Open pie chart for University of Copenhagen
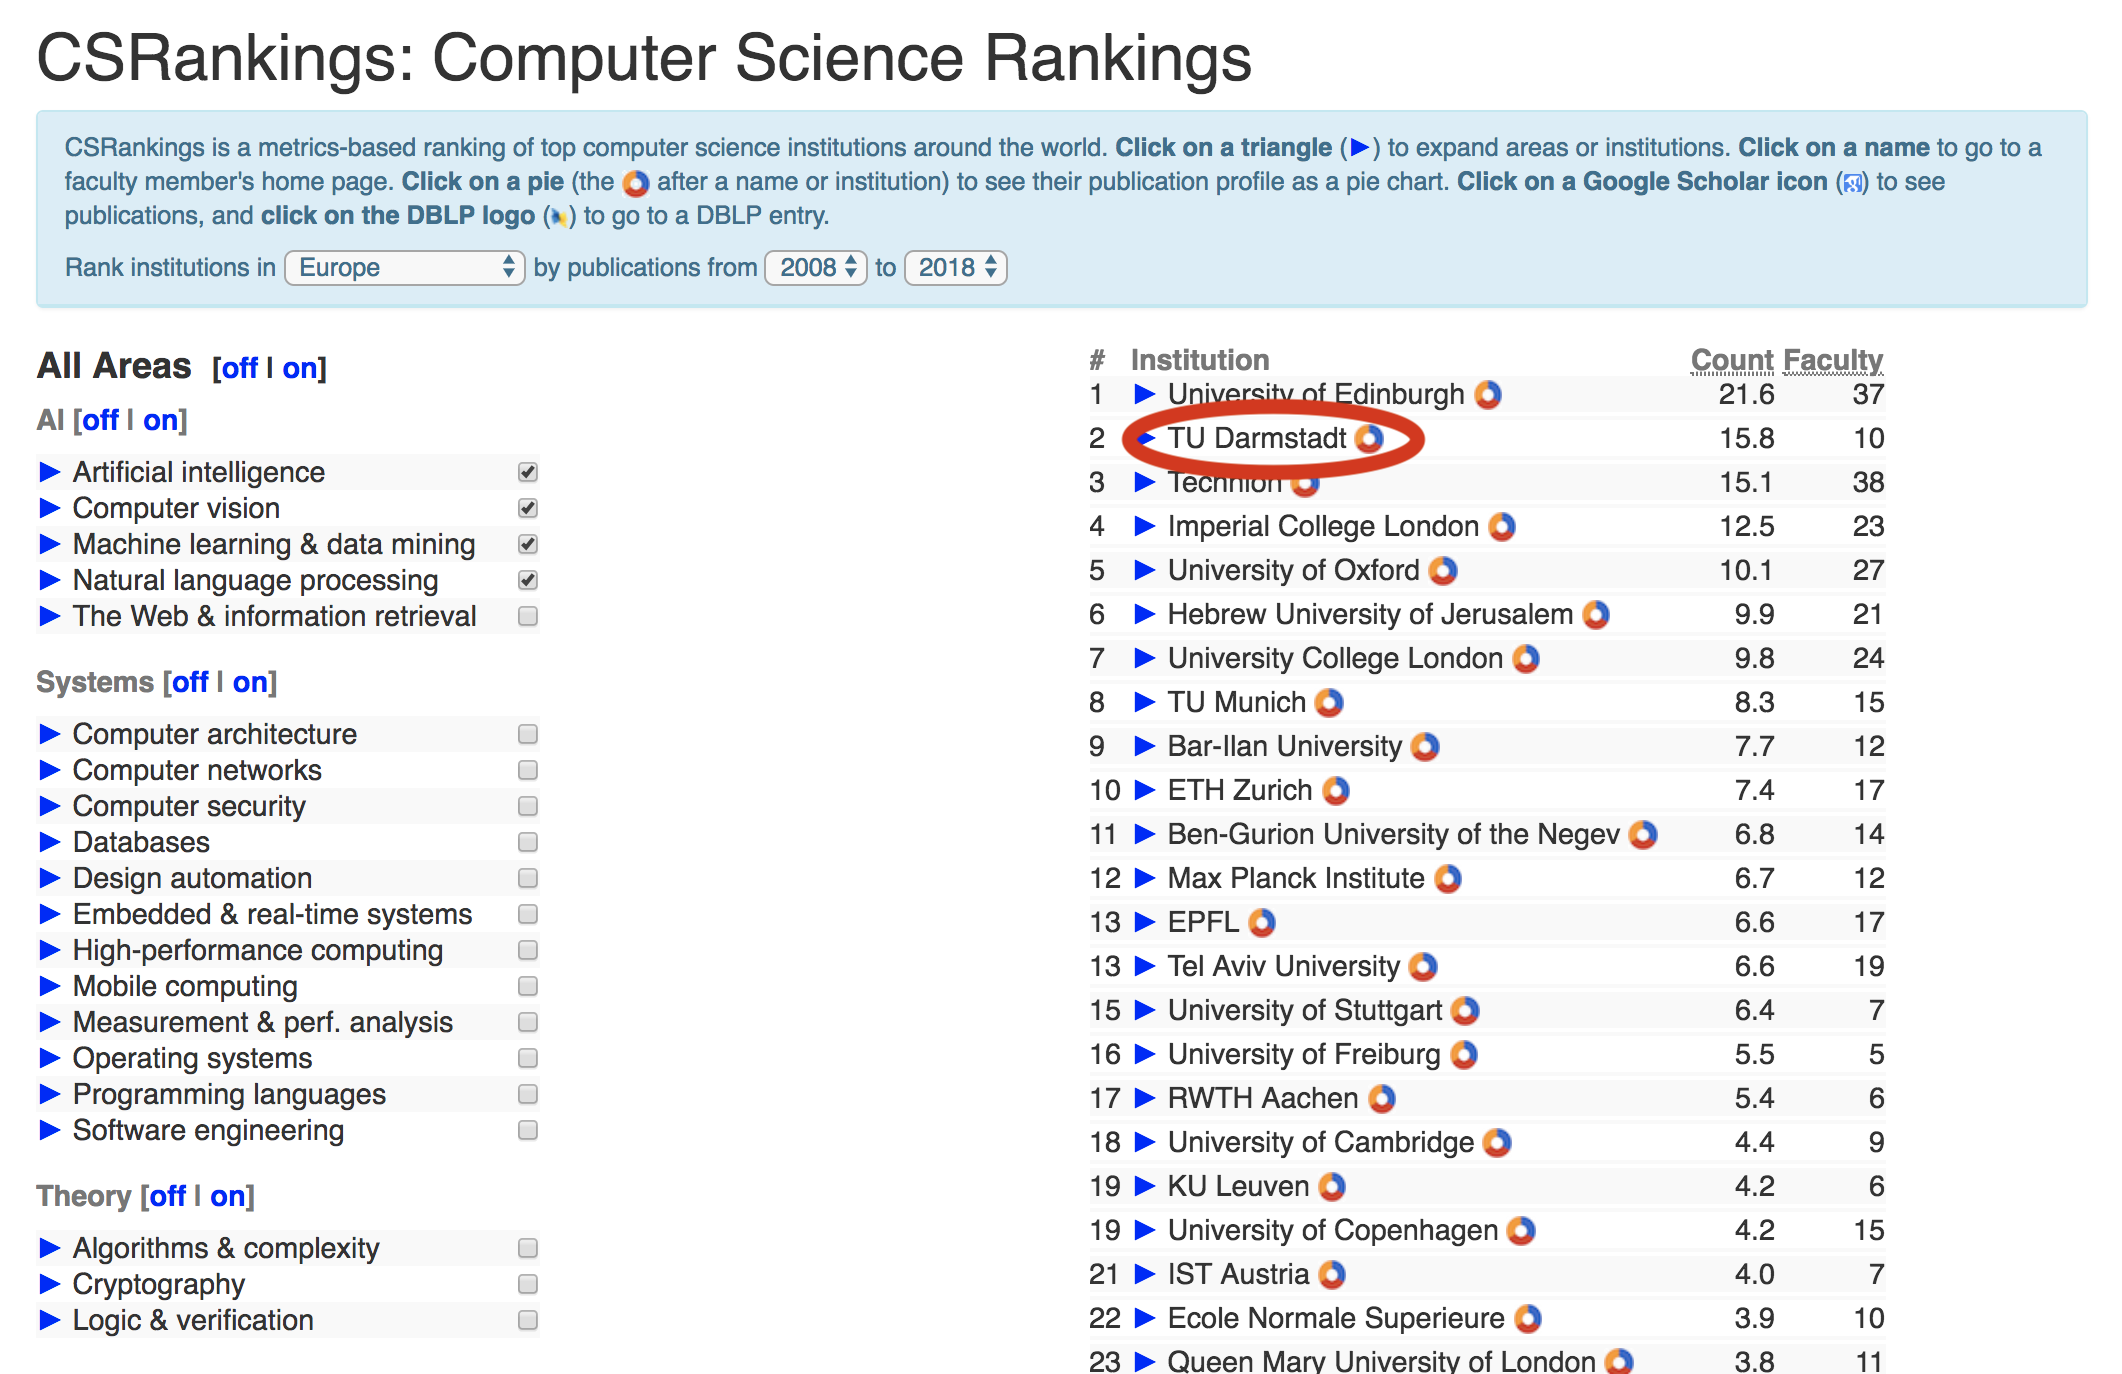 (1521, 1230)
